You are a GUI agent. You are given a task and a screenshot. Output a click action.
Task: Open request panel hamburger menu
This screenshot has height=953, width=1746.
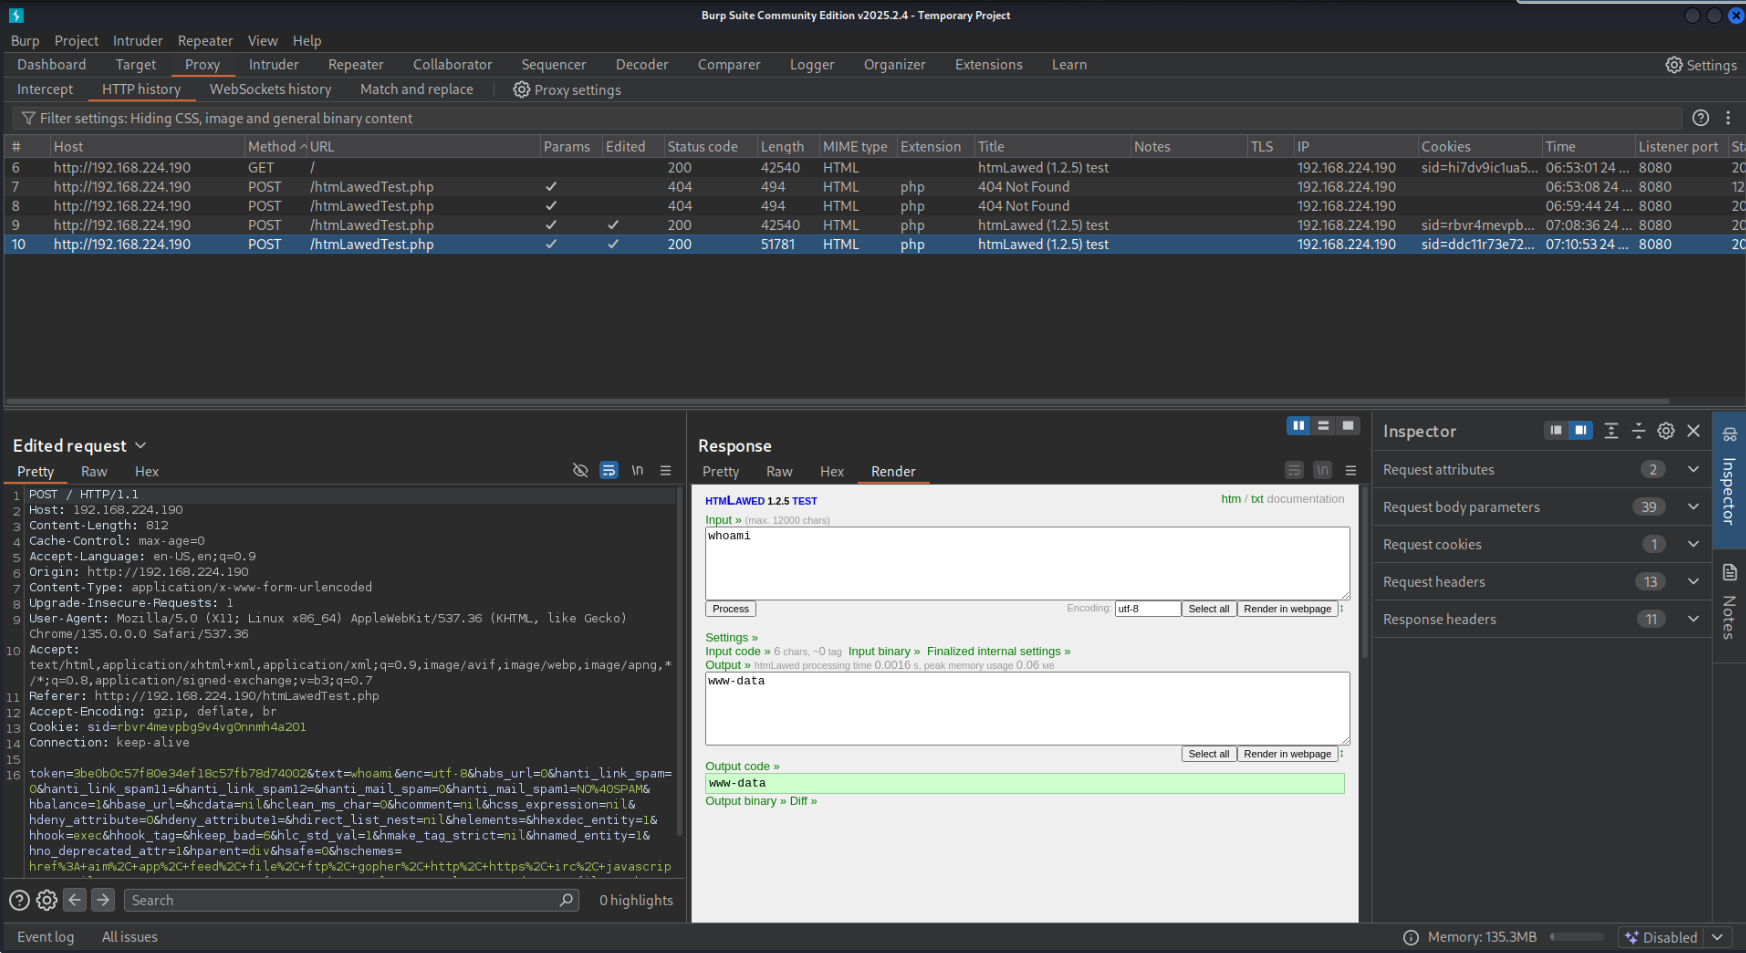click(x=666, y=470)
